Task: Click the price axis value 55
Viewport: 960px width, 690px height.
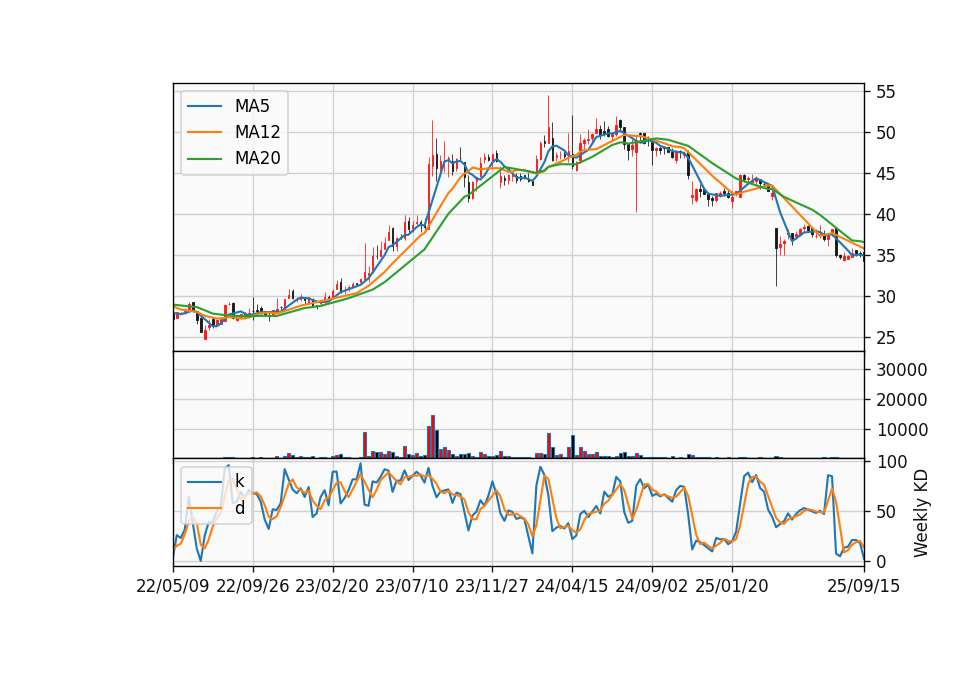Action: pos(885,92)
